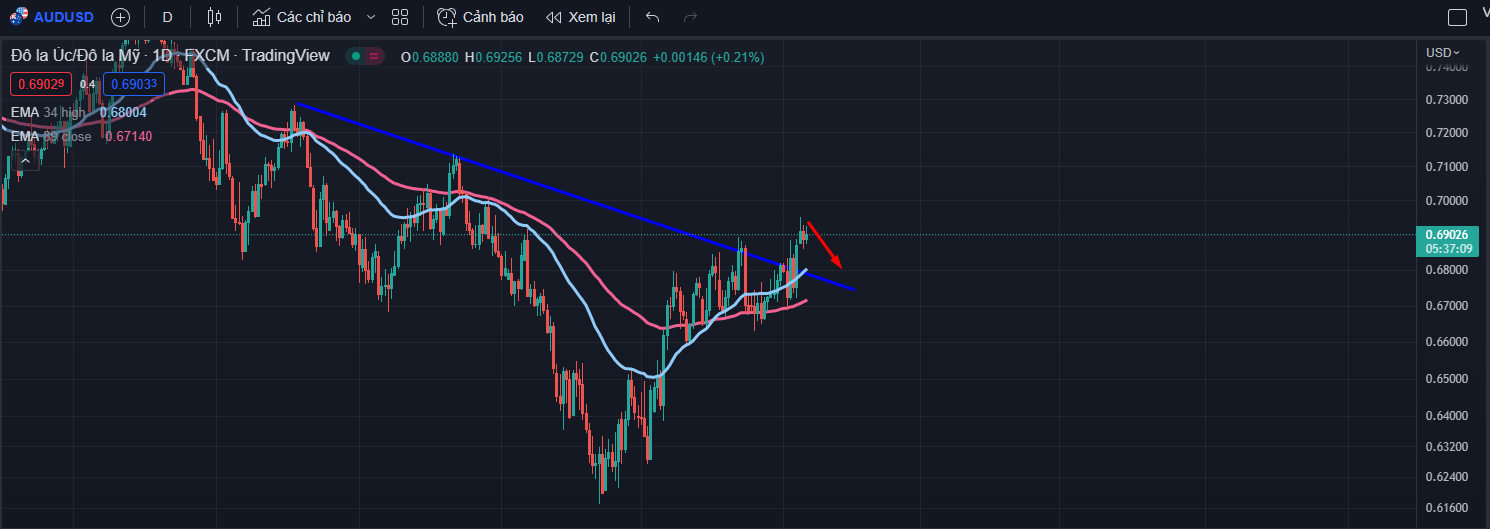Image resolution: width=1490 pixels, height=529 pixels.
Task: Start bar replay with Xem lại
Action: pyautogui.click(x=581, y=17)
